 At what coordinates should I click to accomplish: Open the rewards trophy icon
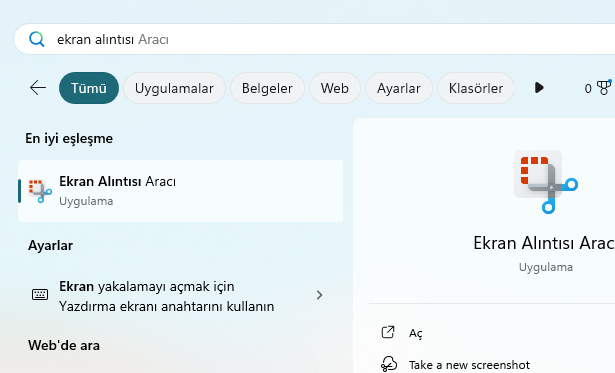(x=604, y=87)
